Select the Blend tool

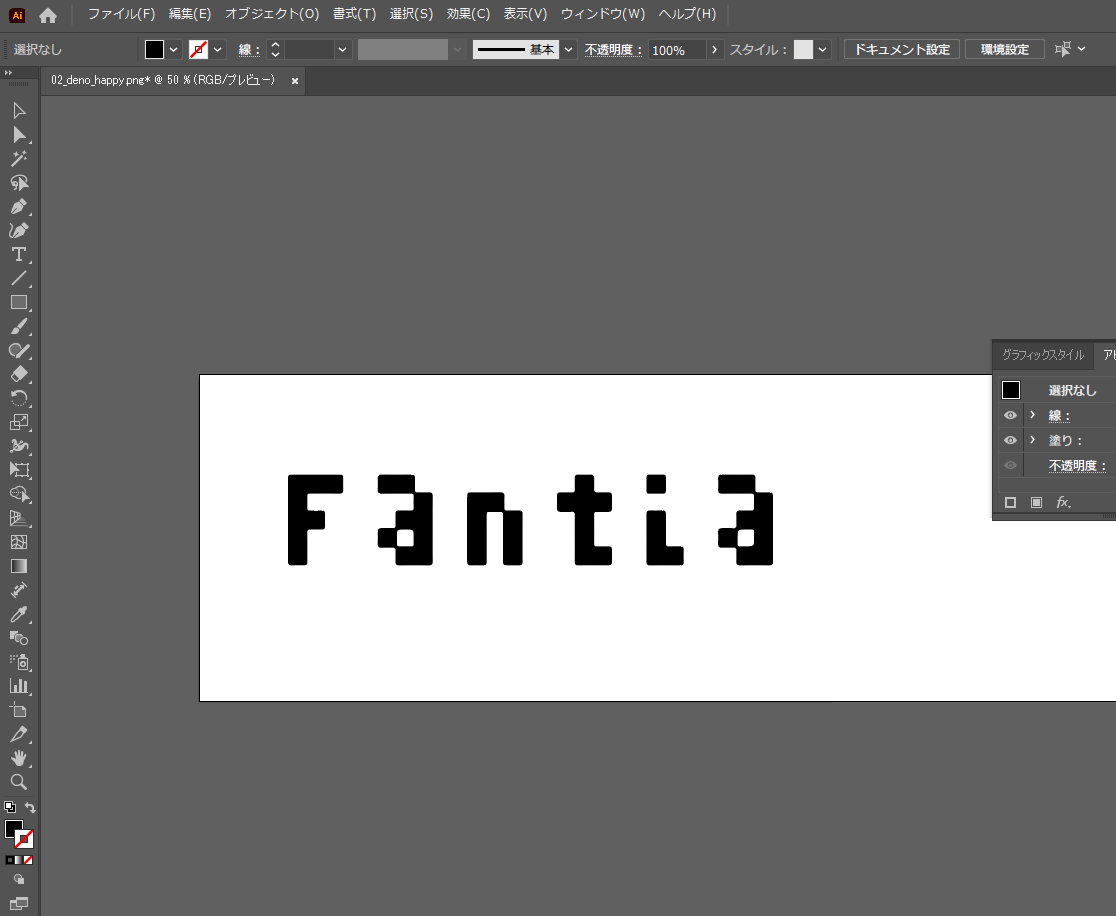coord(19,638)
